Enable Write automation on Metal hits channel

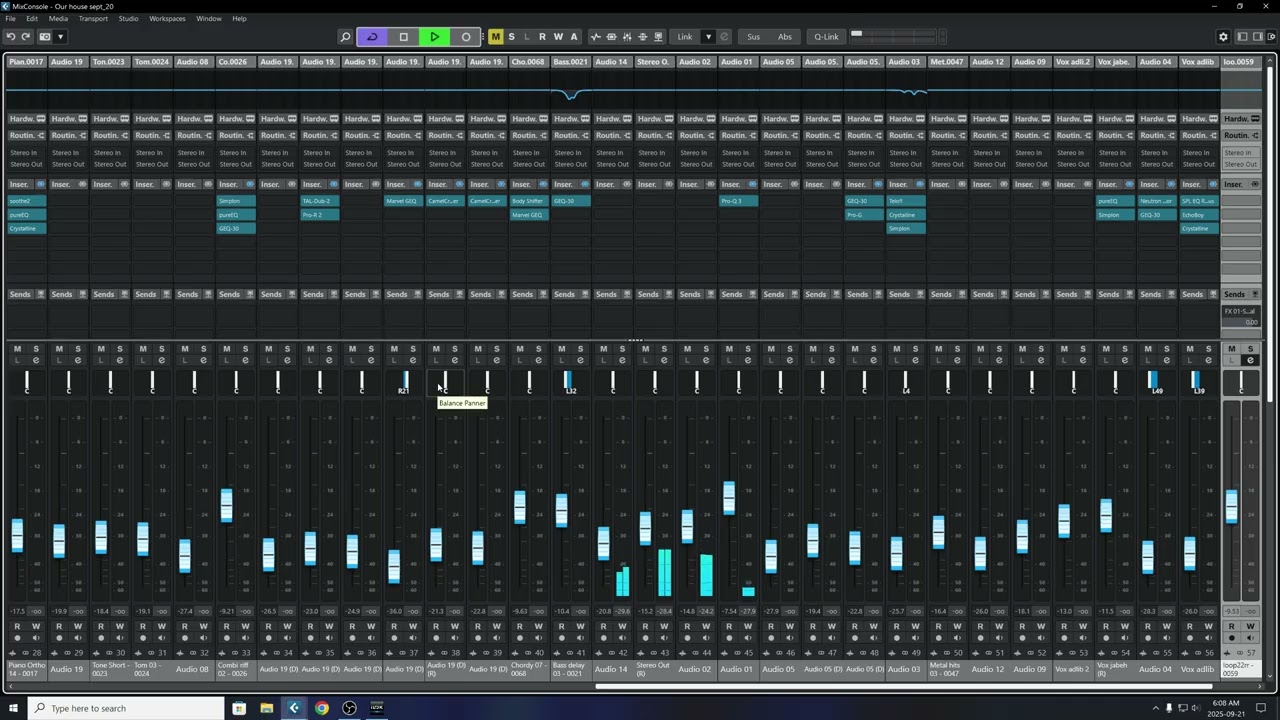coord(957,626)
